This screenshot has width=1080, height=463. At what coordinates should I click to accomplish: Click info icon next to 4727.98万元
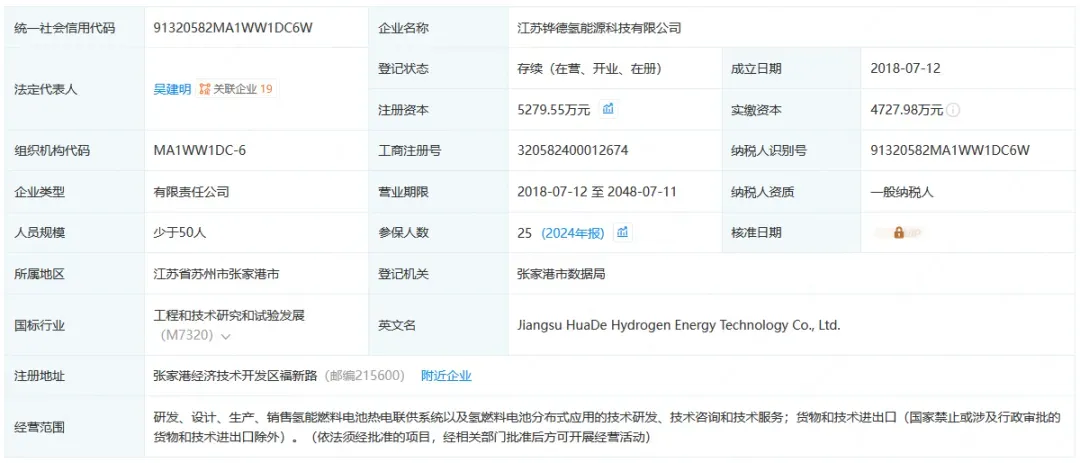tap(953, 110)
